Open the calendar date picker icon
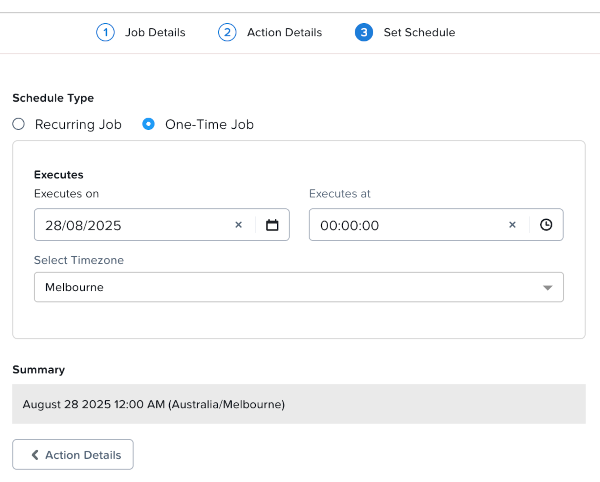This screenshot has height=482, width=600. pyautogui.click(x=272, y=225)
